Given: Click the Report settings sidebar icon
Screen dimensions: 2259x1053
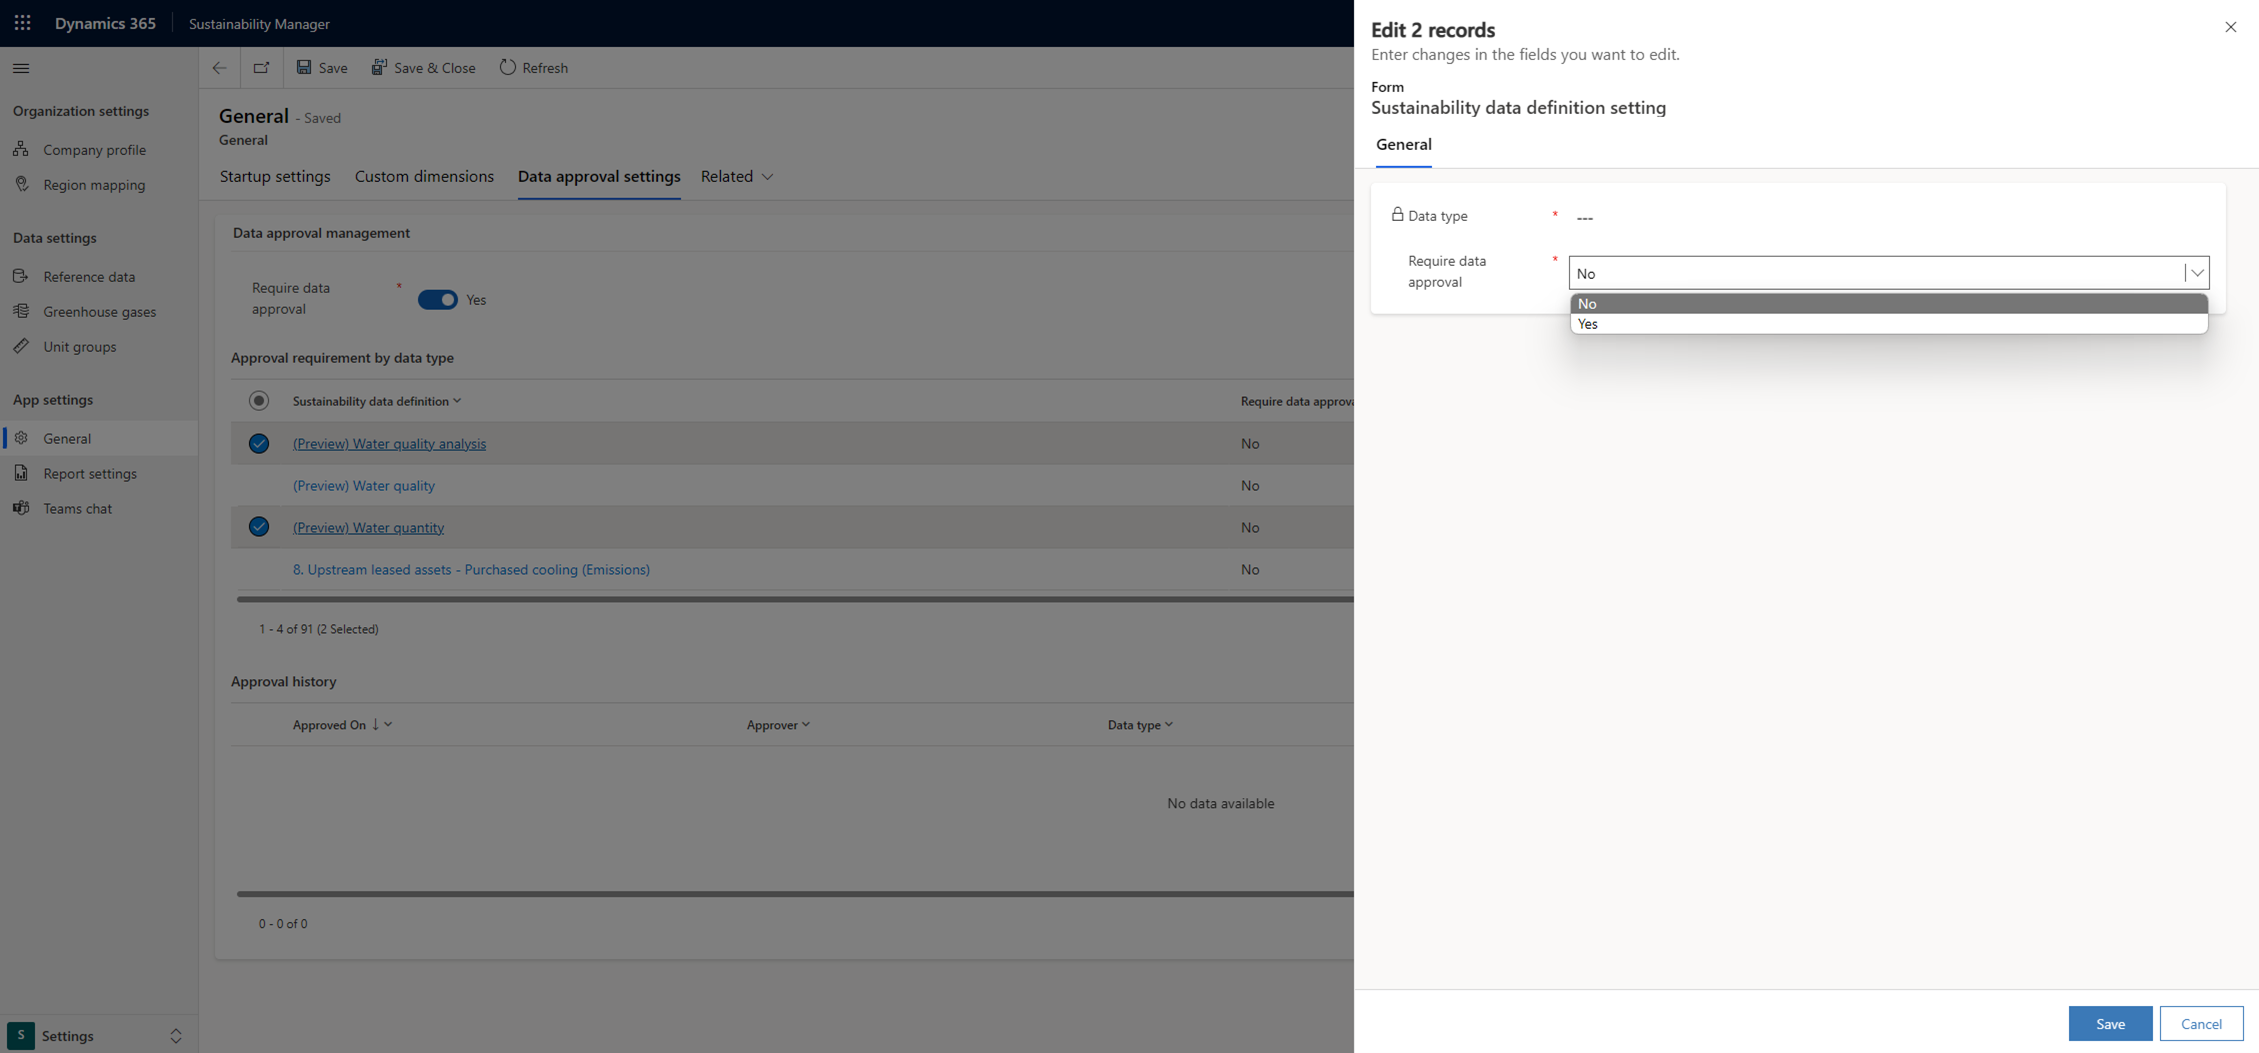Looking at the screenshot, I should click(21, 473).
